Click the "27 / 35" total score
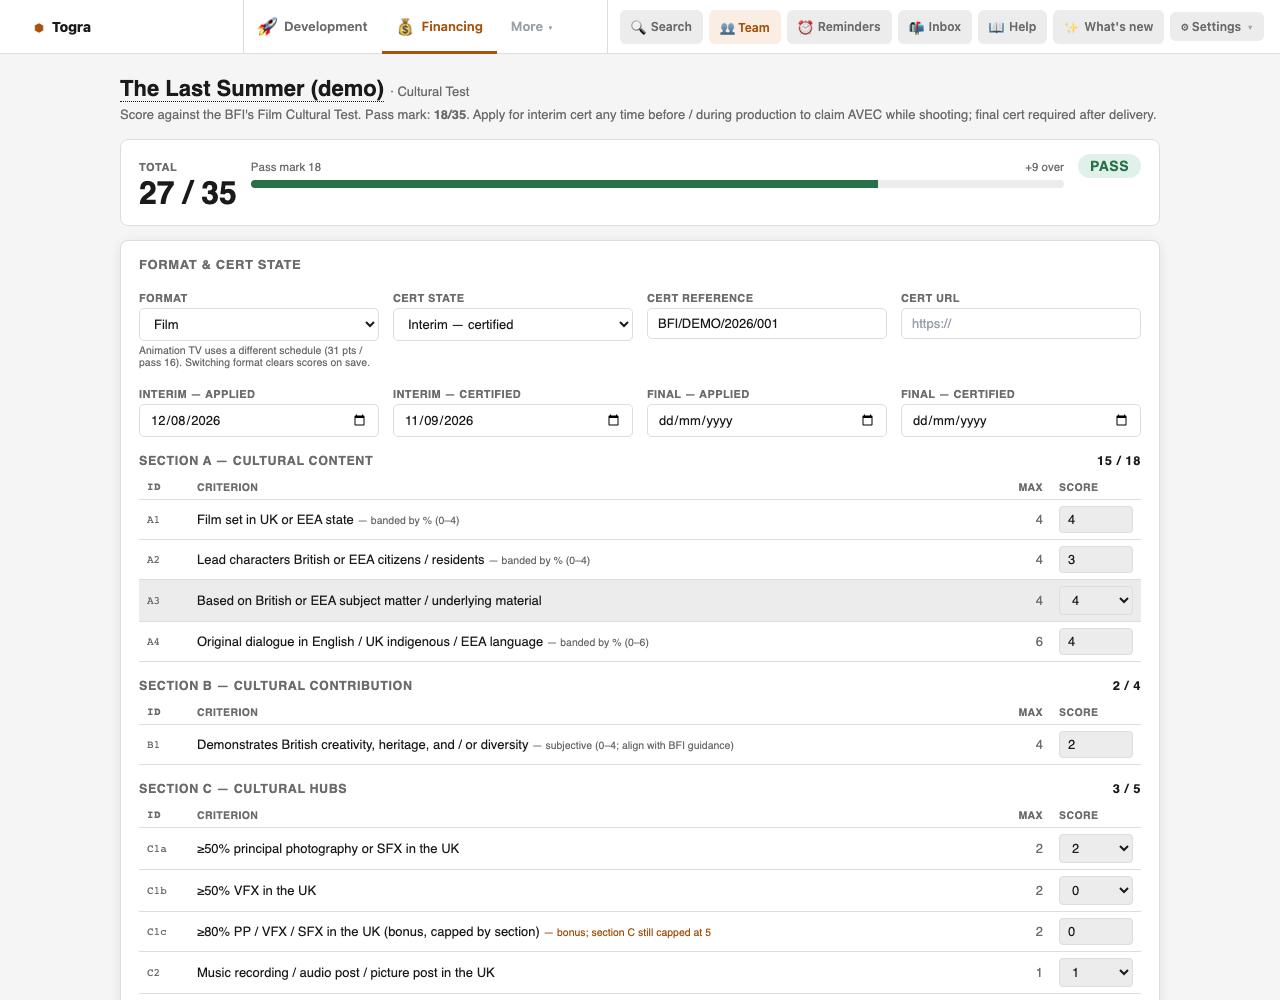The width and height of the screenshot is (1280, 1000). pyautogui.click(x=188, y=193)
